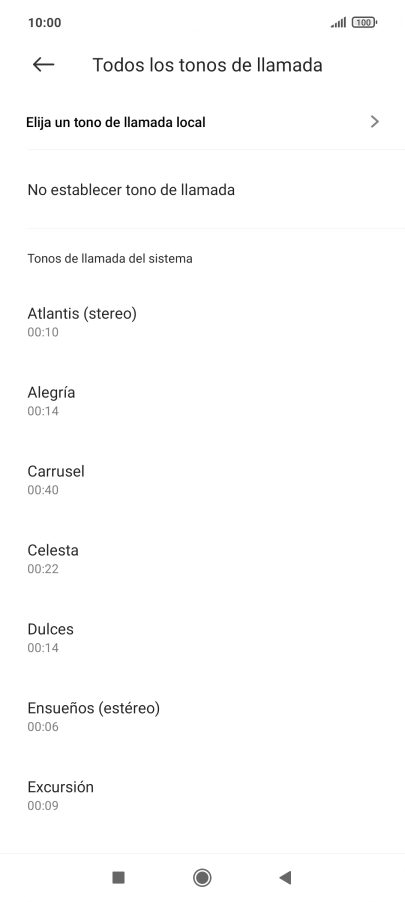Open local ringtone chooser via chevron arrow
The height and width of the screenshot is (902, 405).
pos(375,121)
